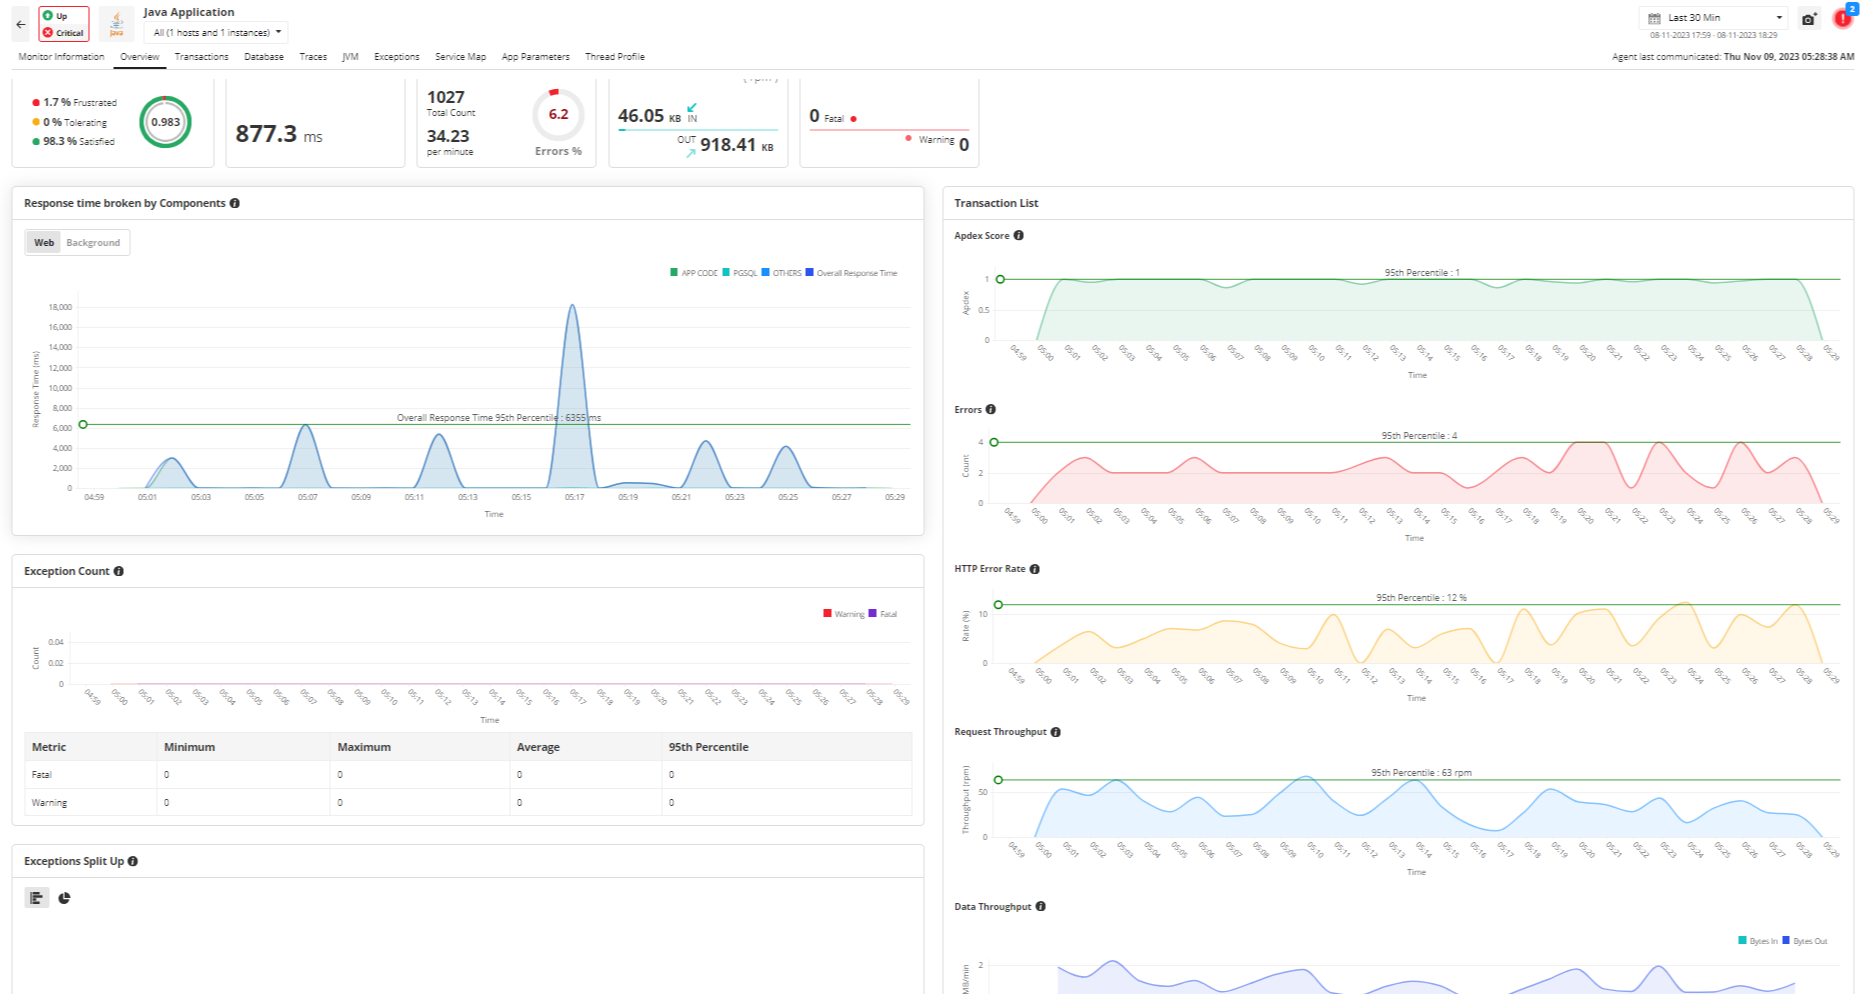Take a snapshot with the camera icon
The image size is (1867, 994).
[x=1808, y=19]
